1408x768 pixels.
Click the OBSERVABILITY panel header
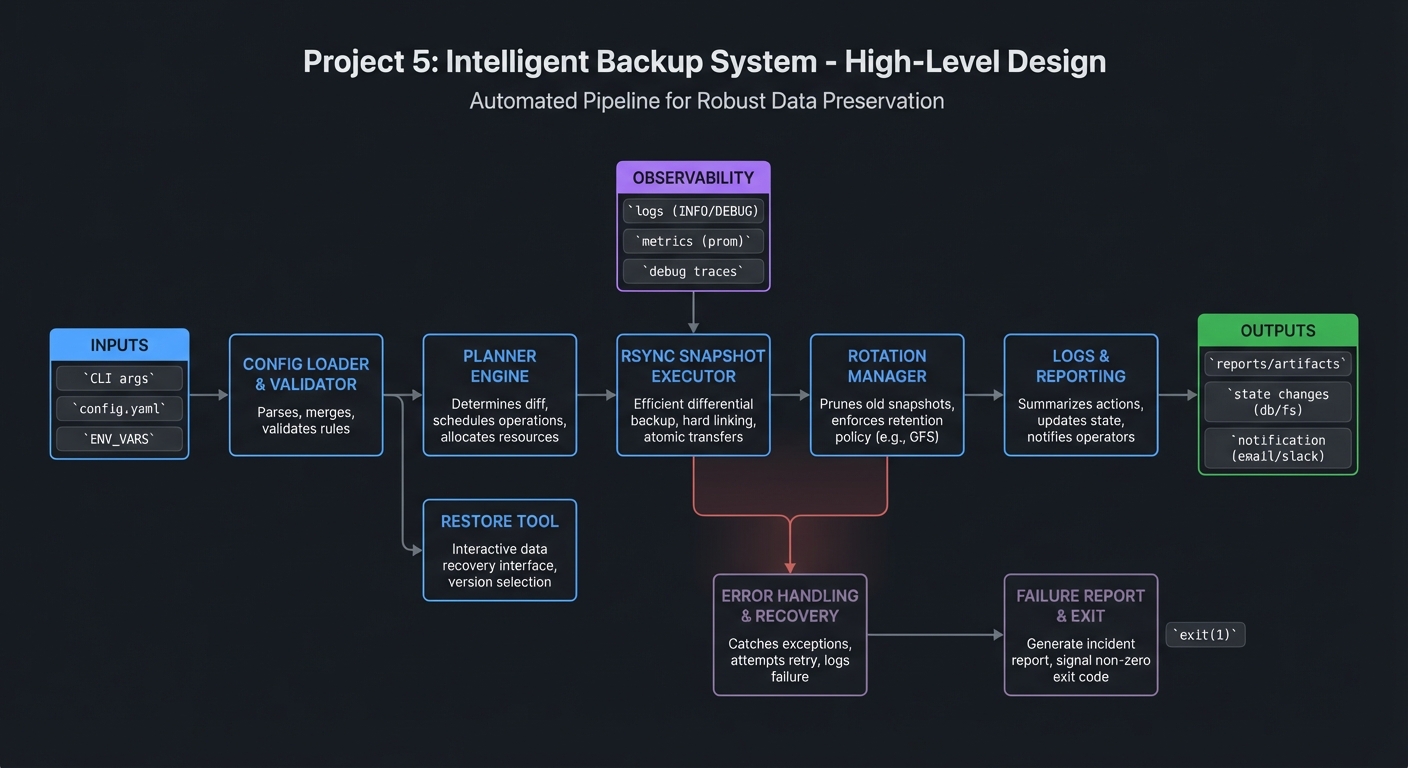point(693,177)
